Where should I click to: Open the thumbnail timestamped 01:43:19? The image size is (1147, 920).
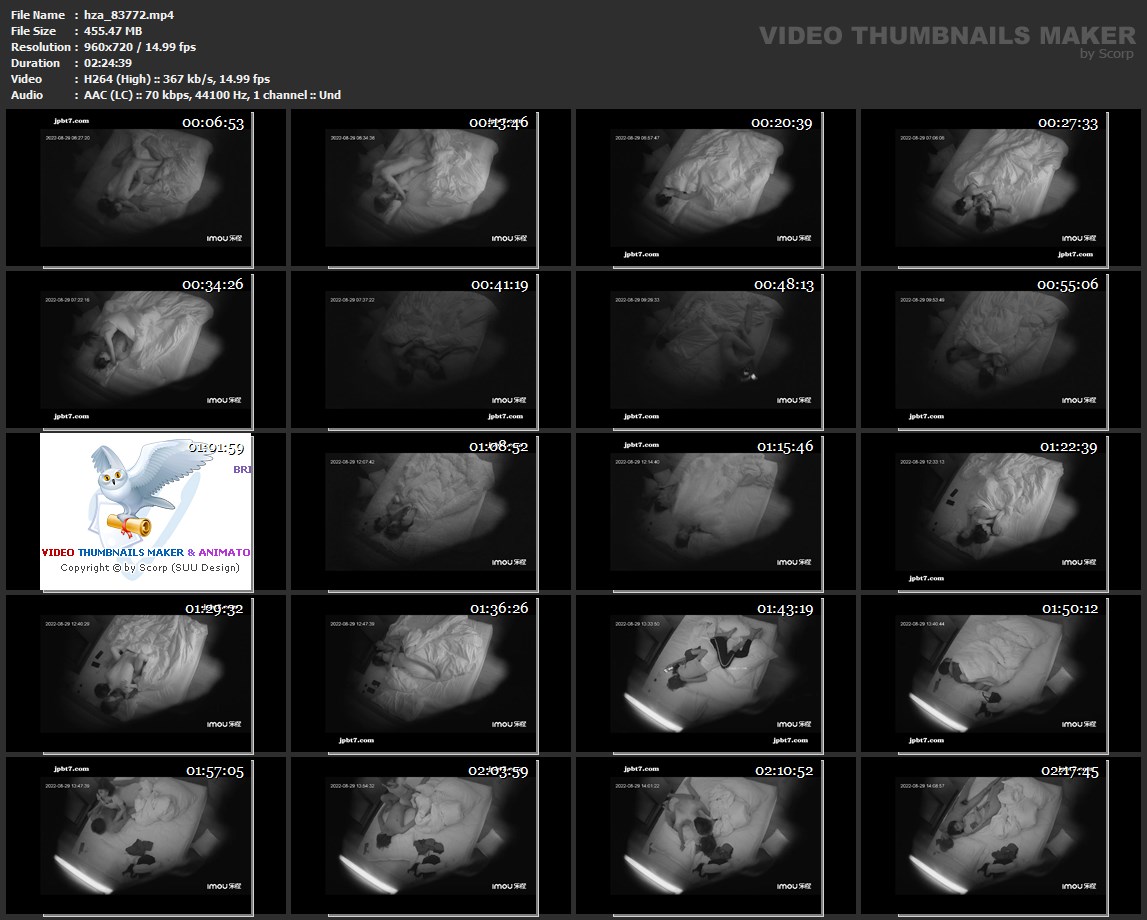(x=715, y=673)
